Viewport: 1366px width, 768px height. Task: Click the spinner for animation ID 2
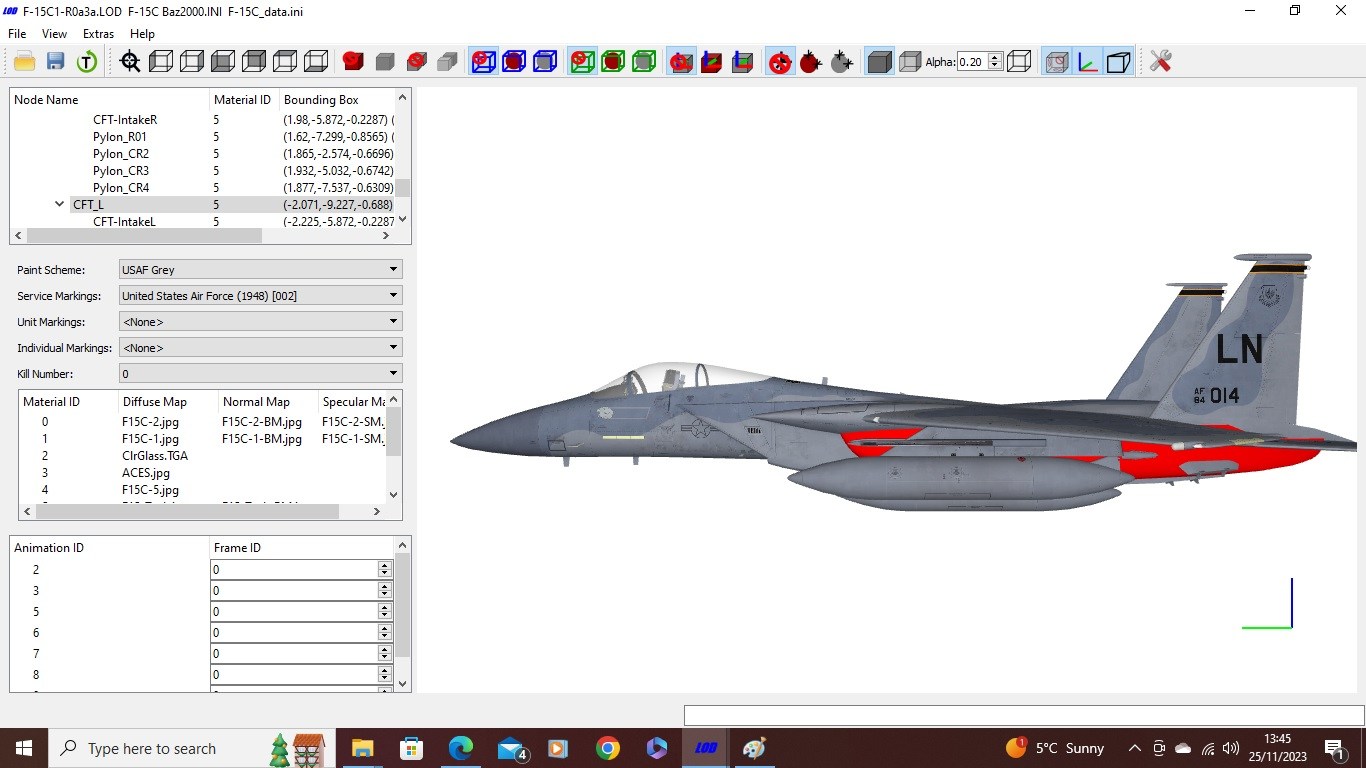[385, 569]
